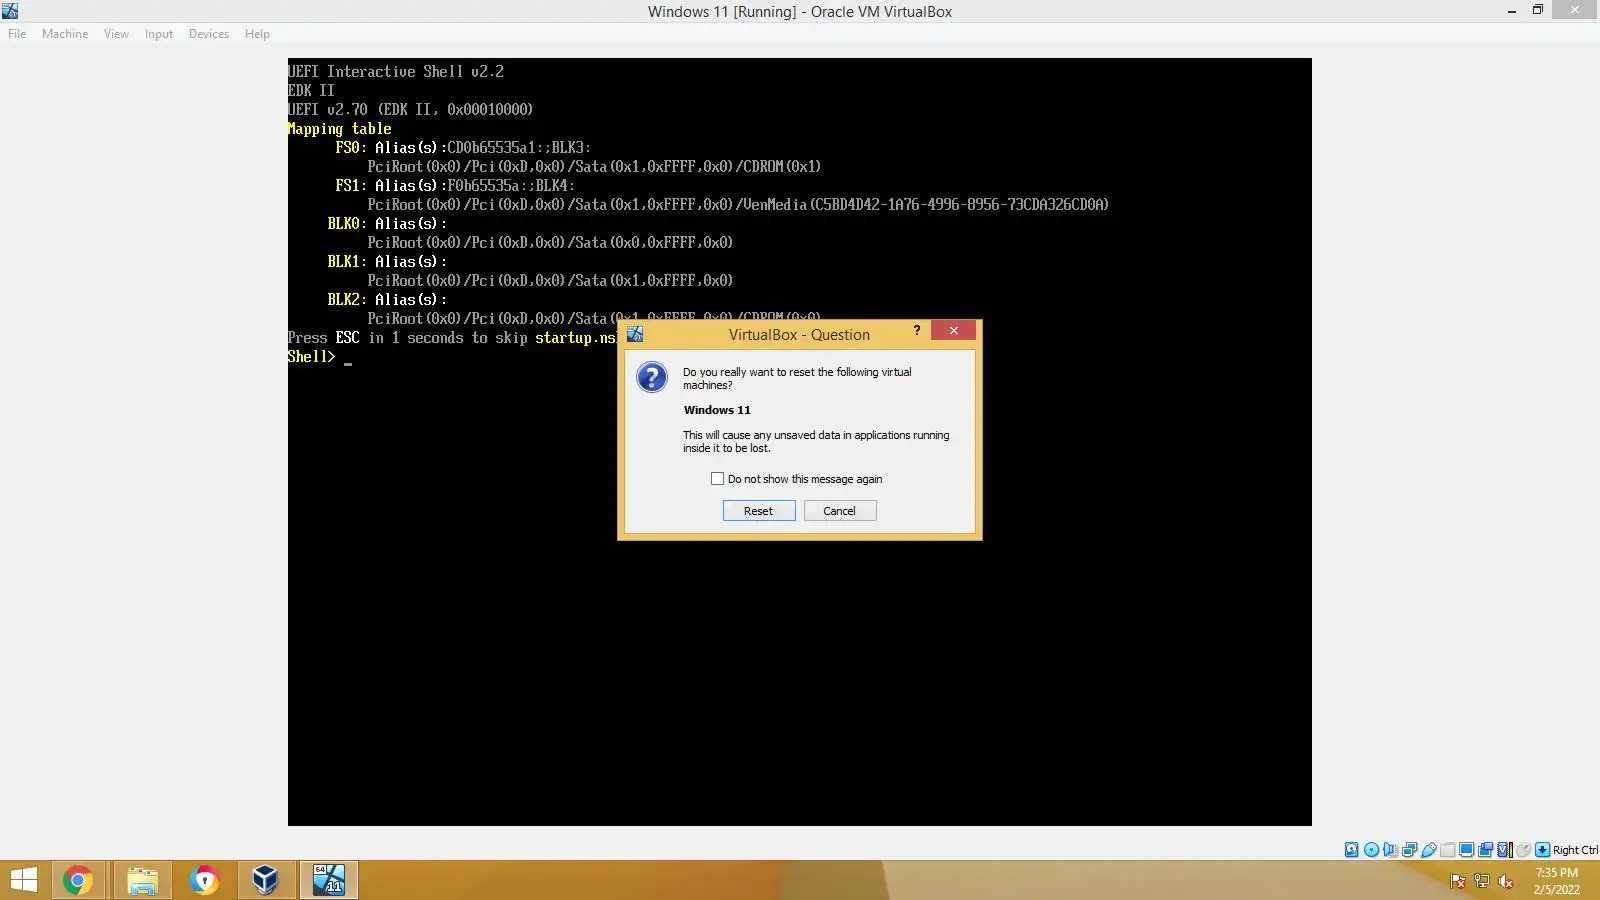Click the 'BLK2:' mapping entry

[x=347, y=300]
